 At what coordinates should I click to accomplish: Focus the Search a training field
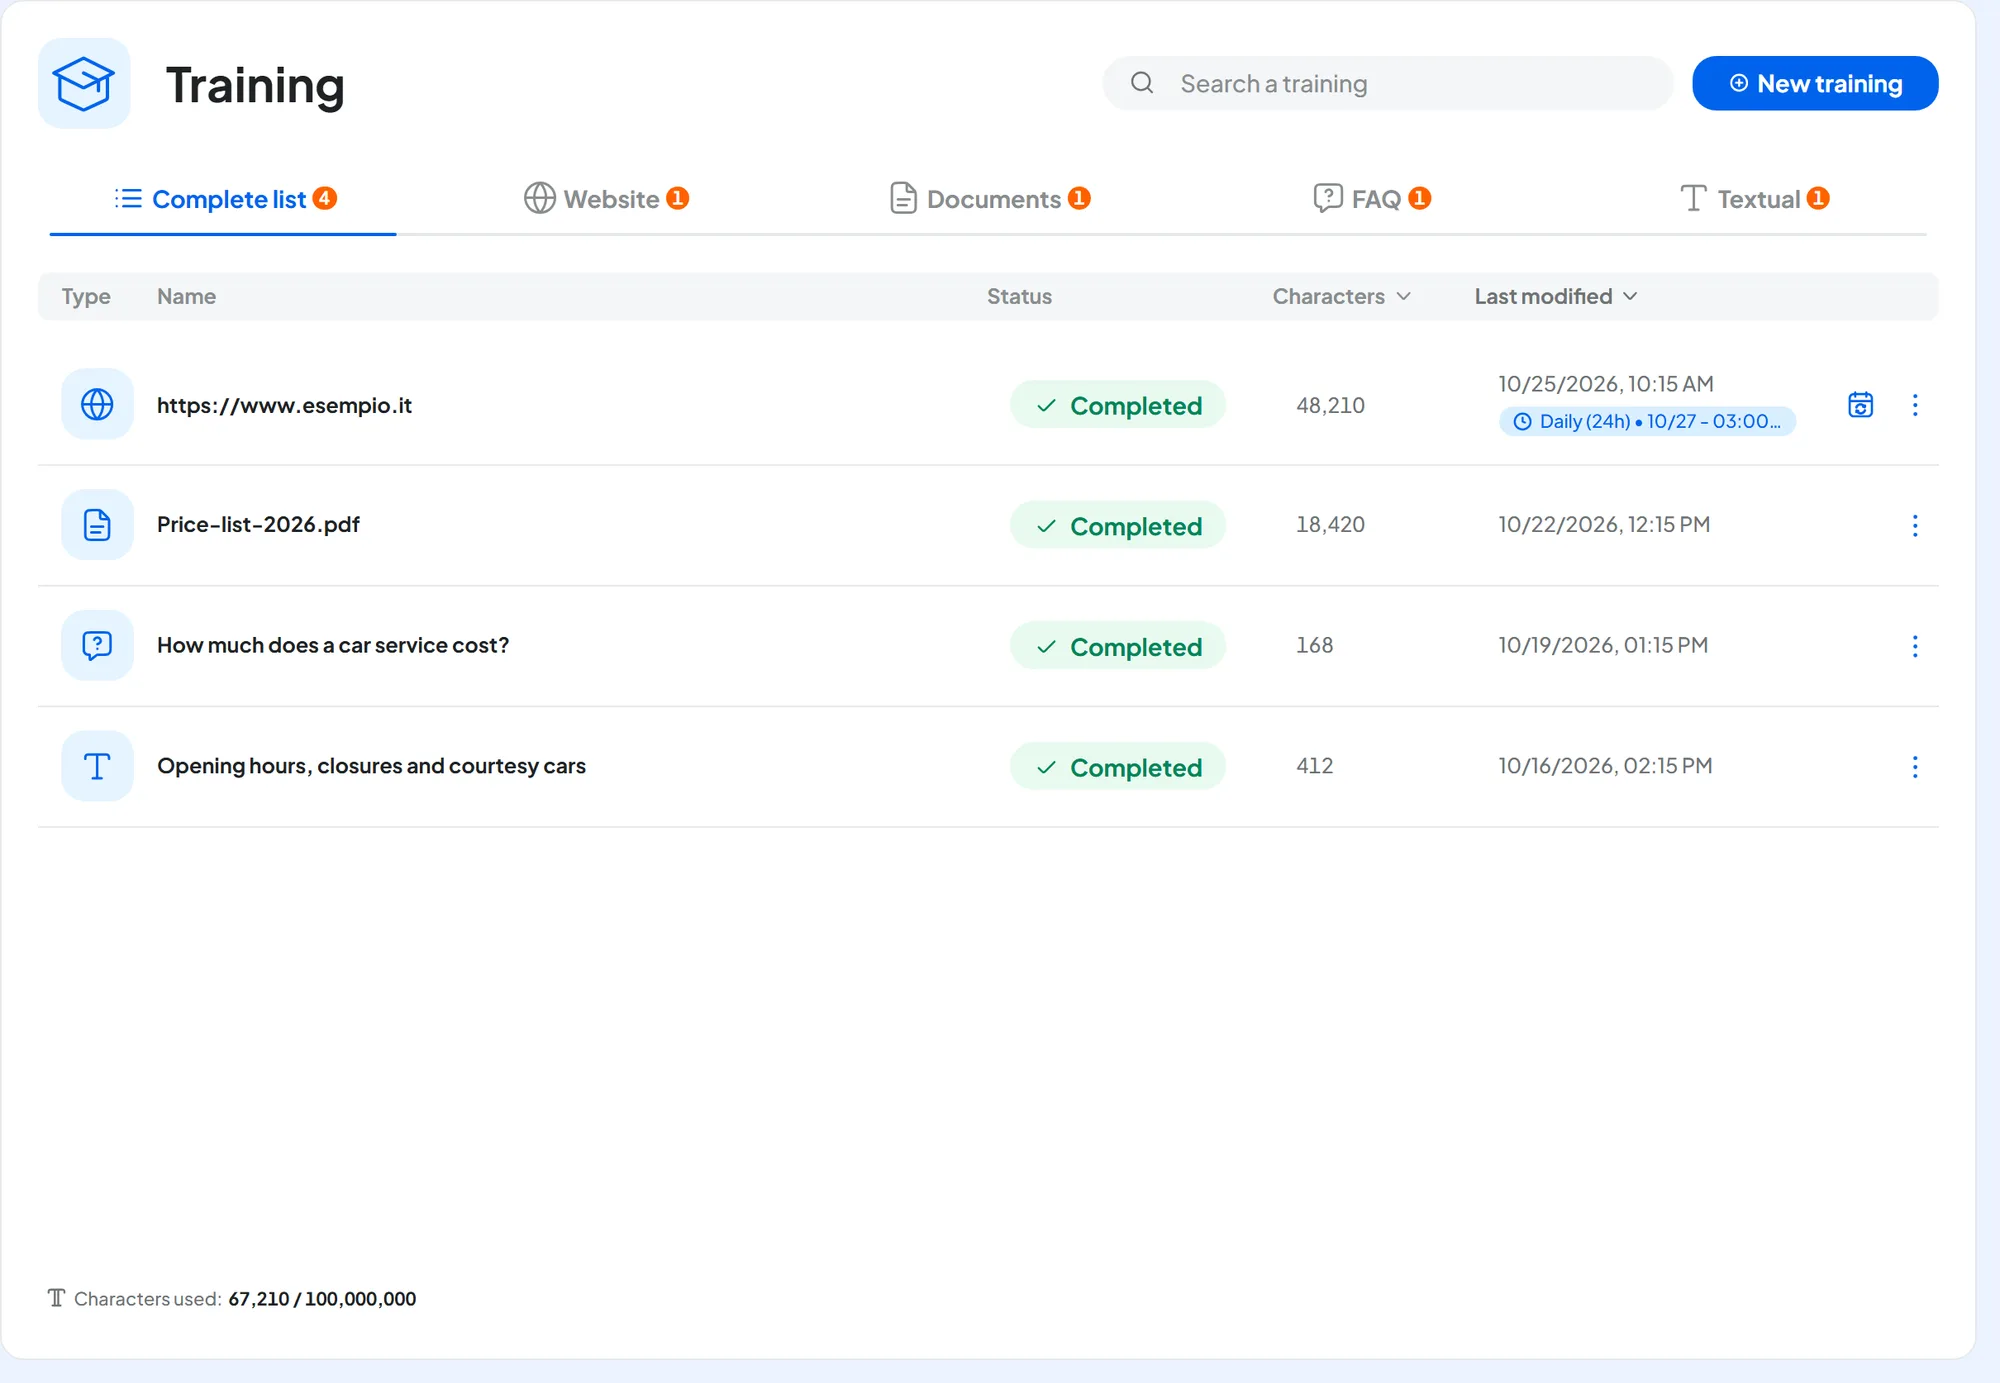(1387, 83)
